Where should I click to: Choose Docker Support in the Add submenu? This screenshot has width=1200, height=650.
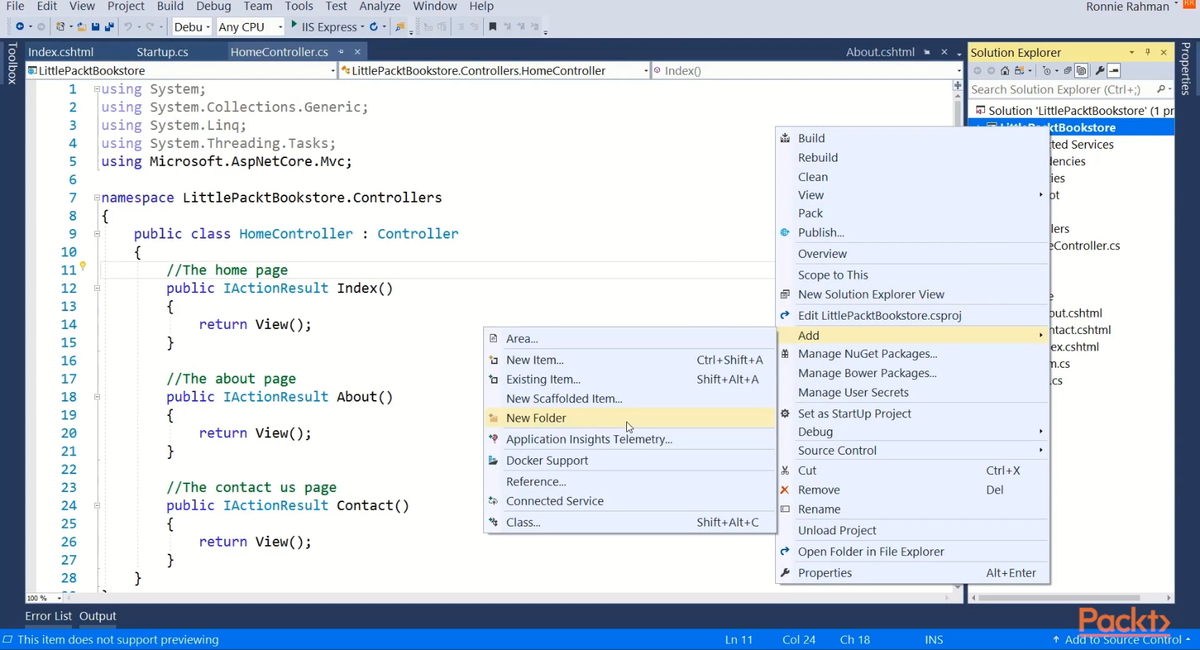[x=630, y=460]
